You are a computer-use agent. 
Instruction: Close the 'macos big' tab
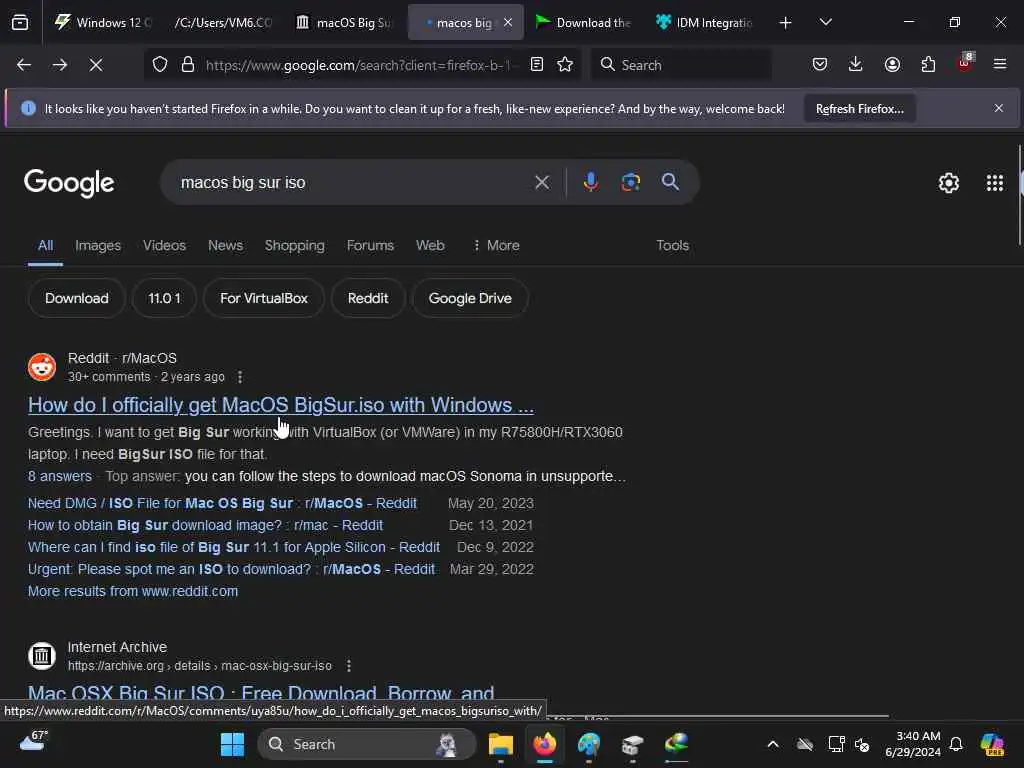[508, 23]
